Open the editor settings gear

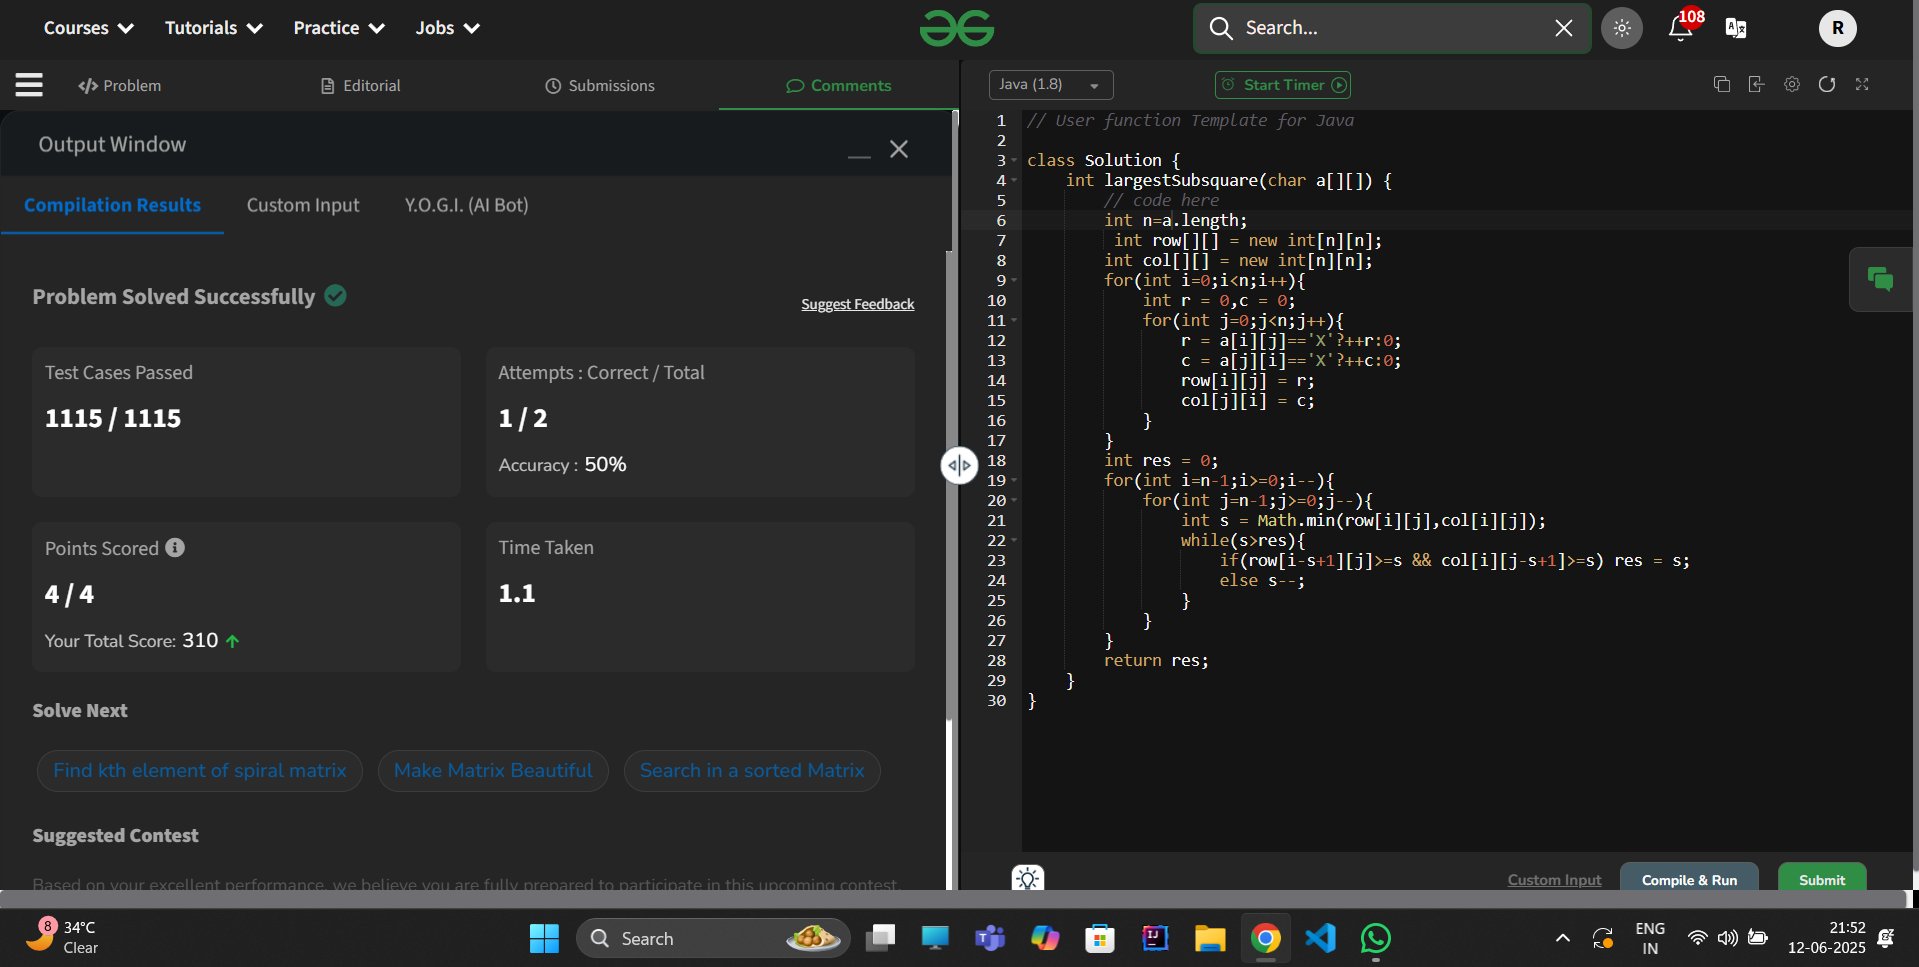(x=1792, y=85)
